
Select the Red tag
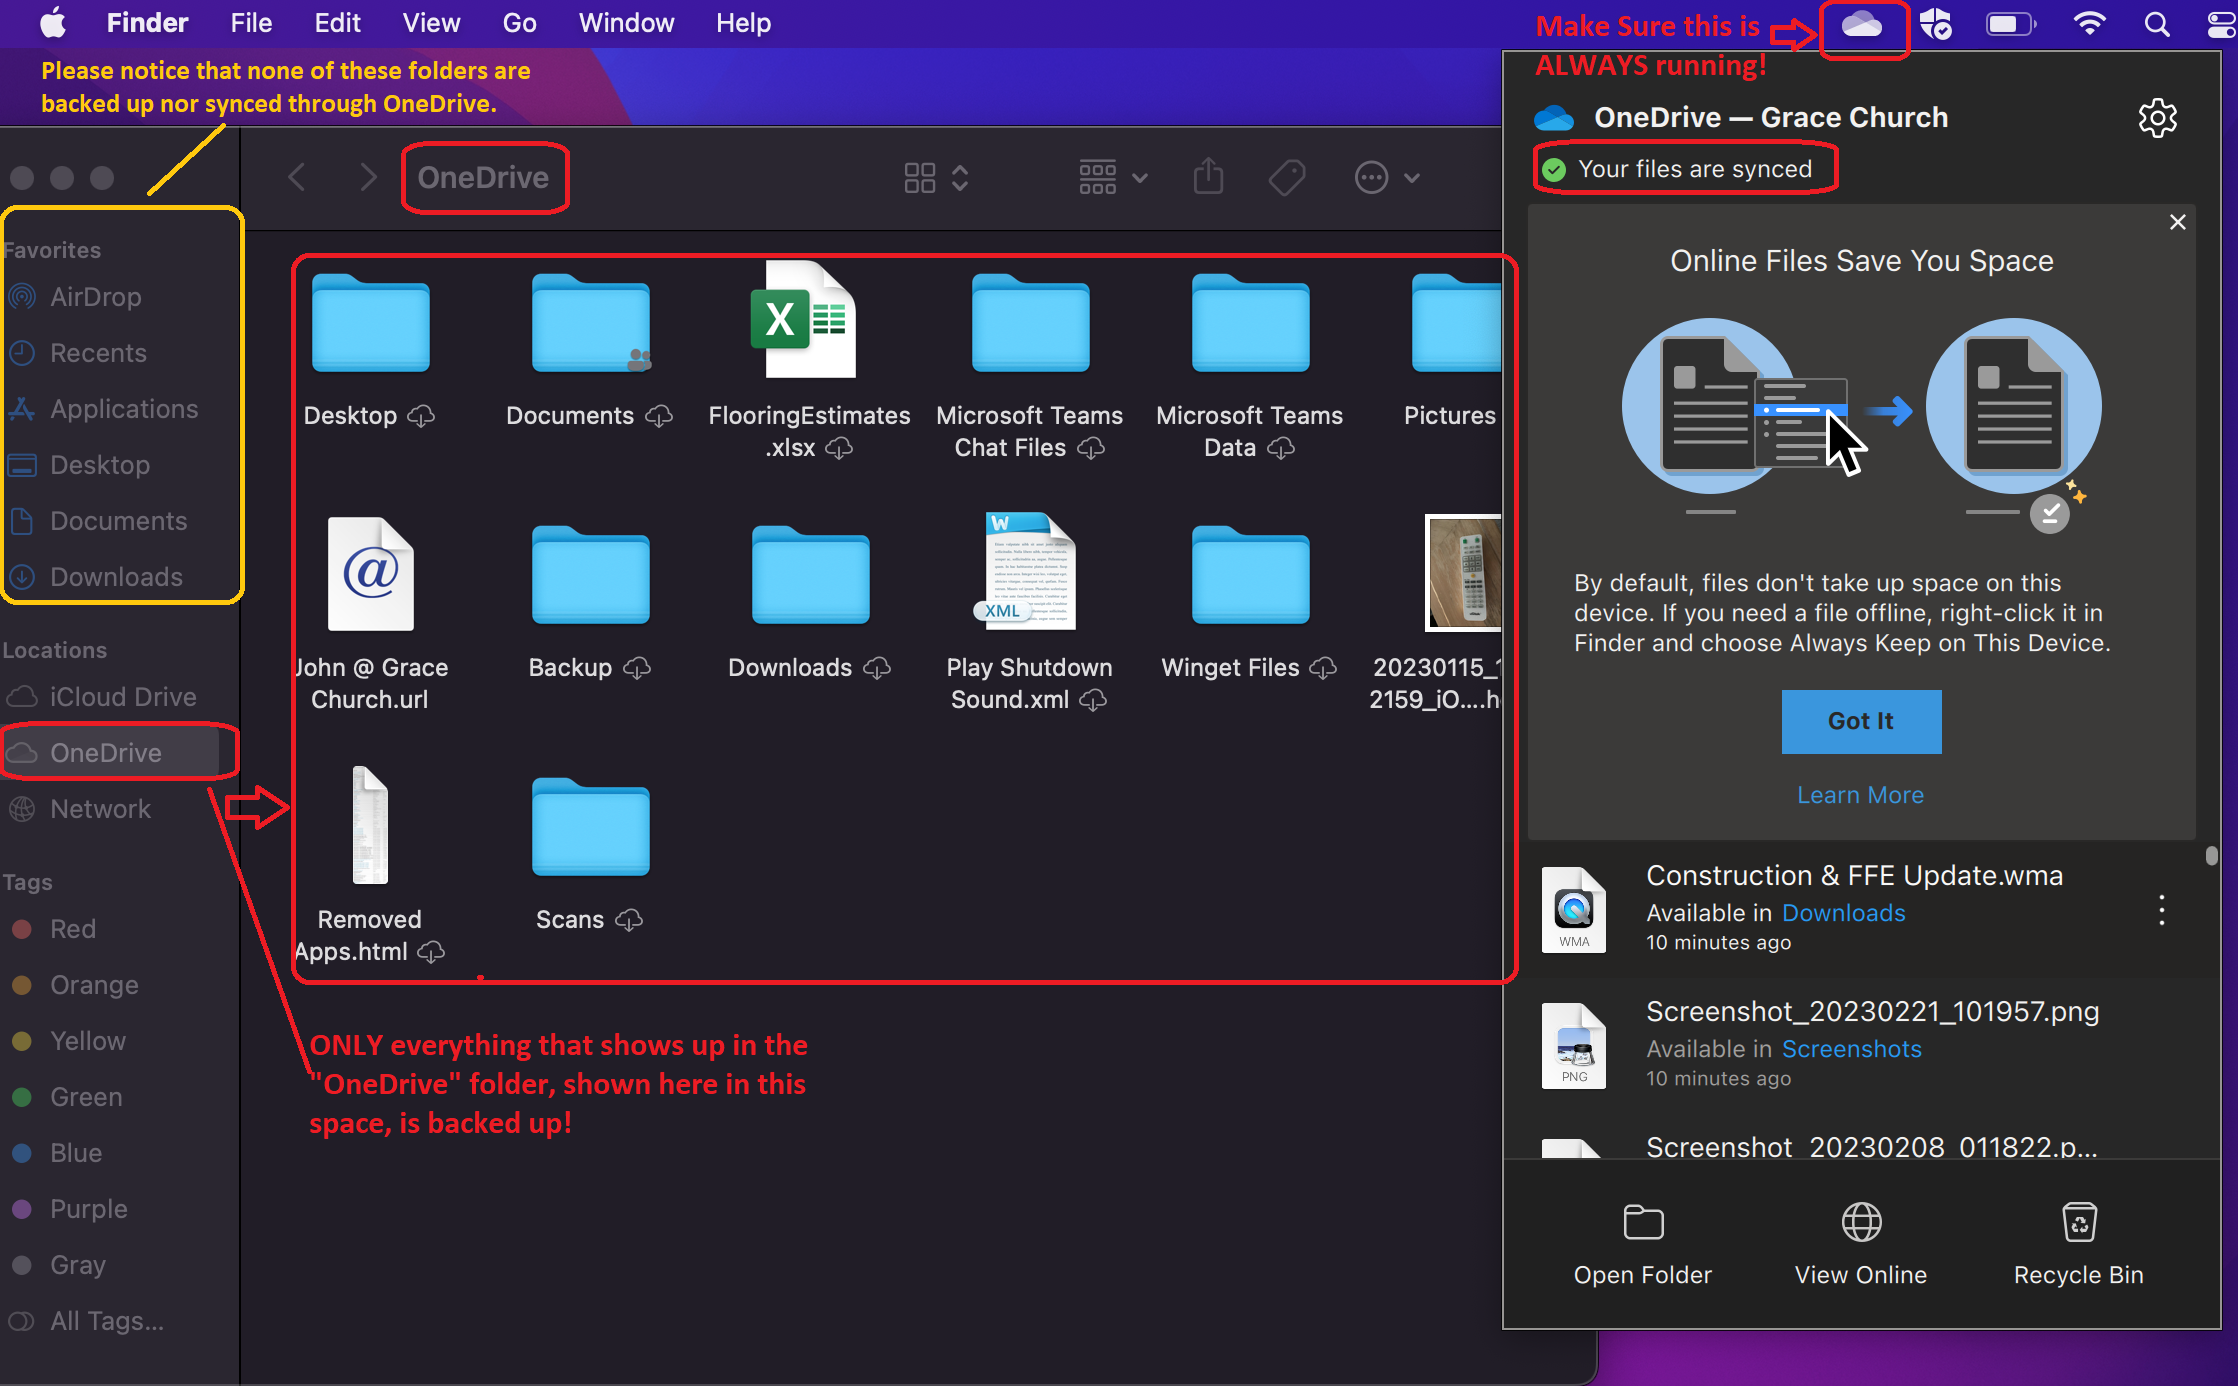[73, 929]
